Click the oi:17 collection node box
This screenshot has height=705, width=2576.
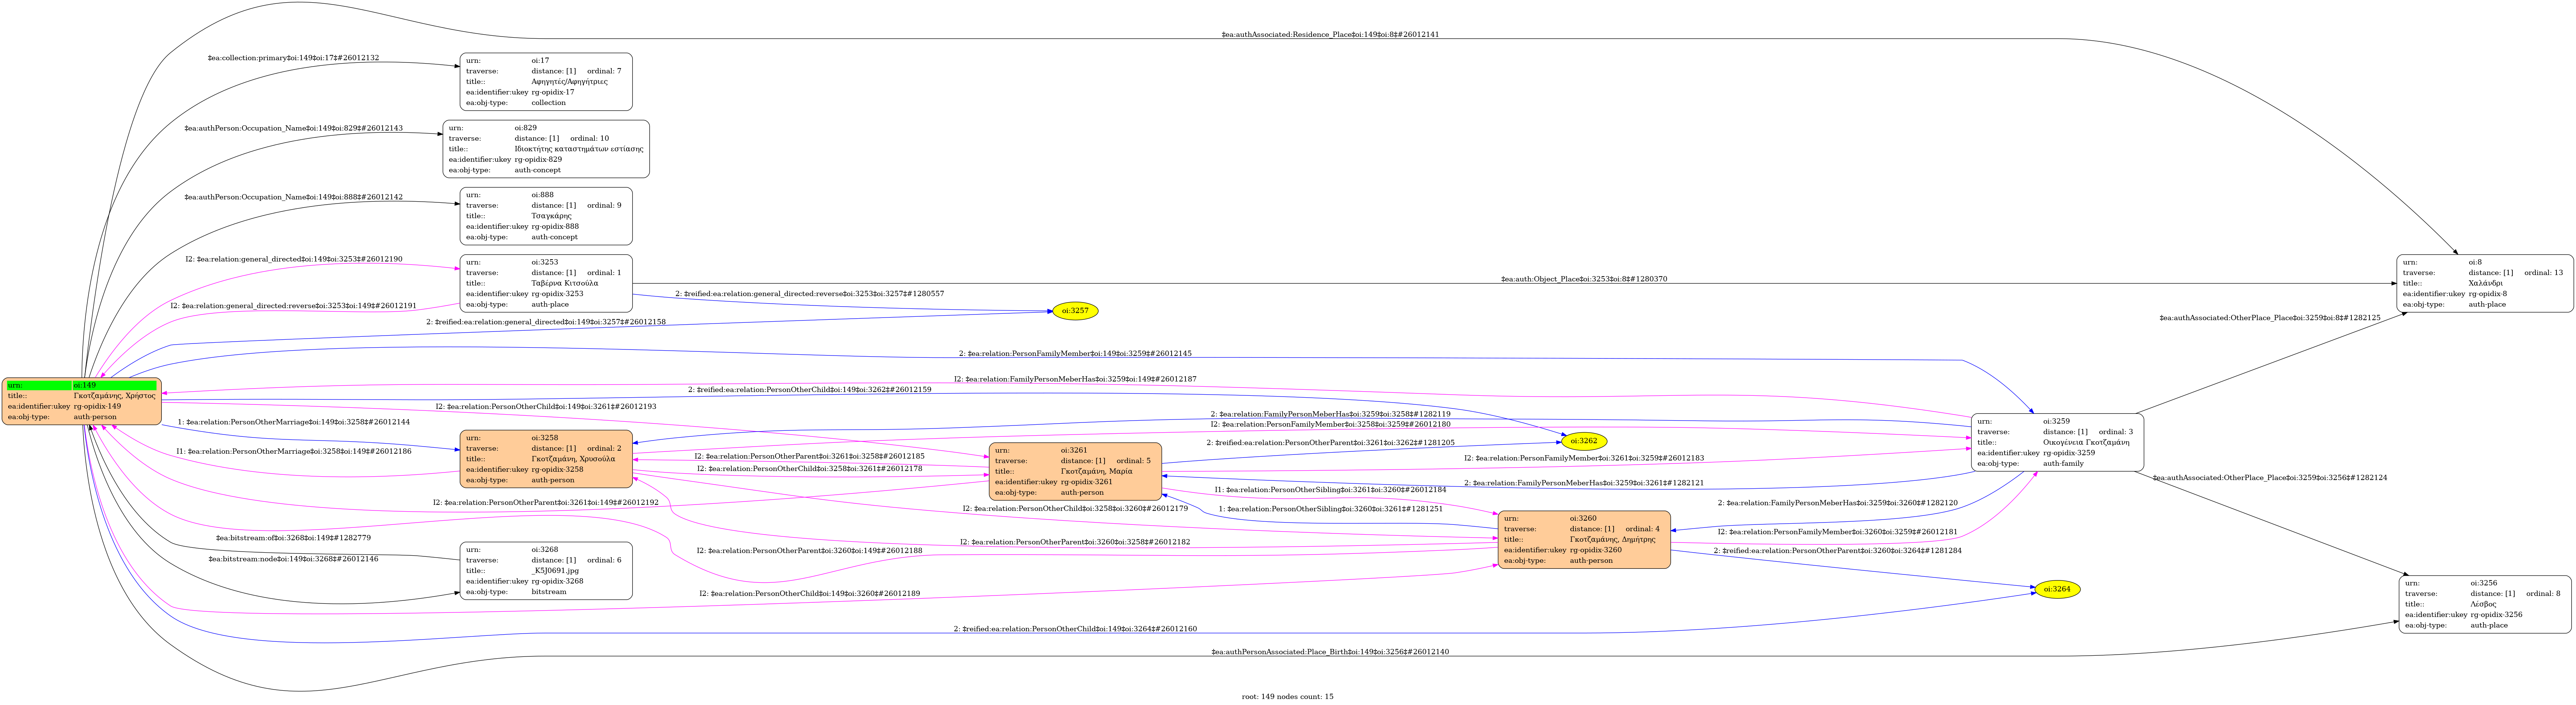[x=546, y=82]
